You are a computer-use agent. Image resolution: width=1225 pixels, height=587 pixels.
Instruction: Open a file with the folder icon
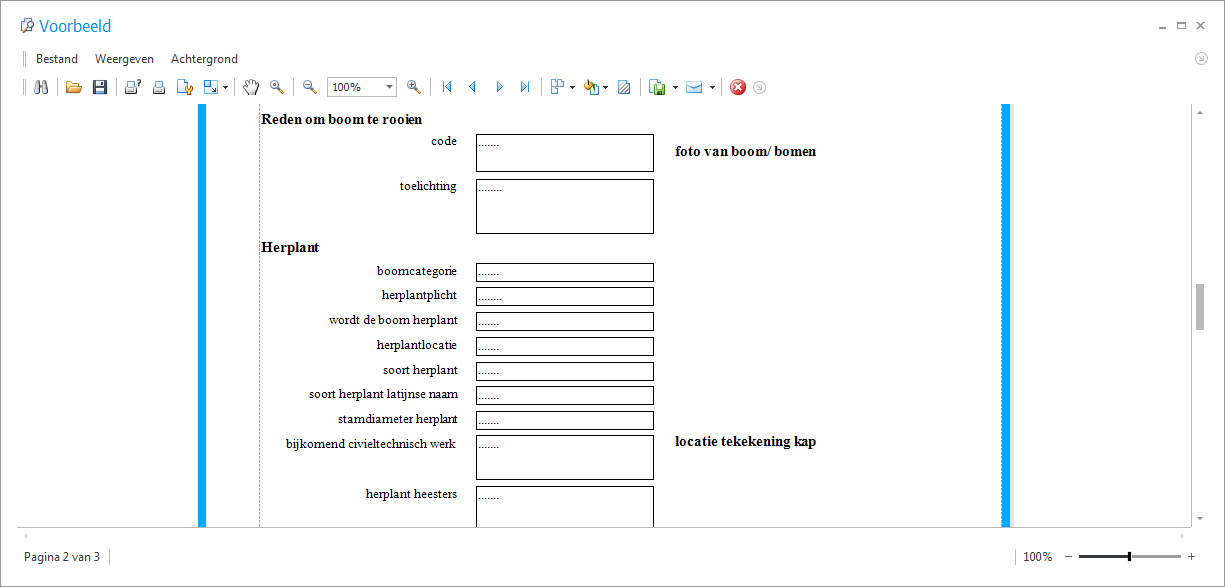(73, 87)
